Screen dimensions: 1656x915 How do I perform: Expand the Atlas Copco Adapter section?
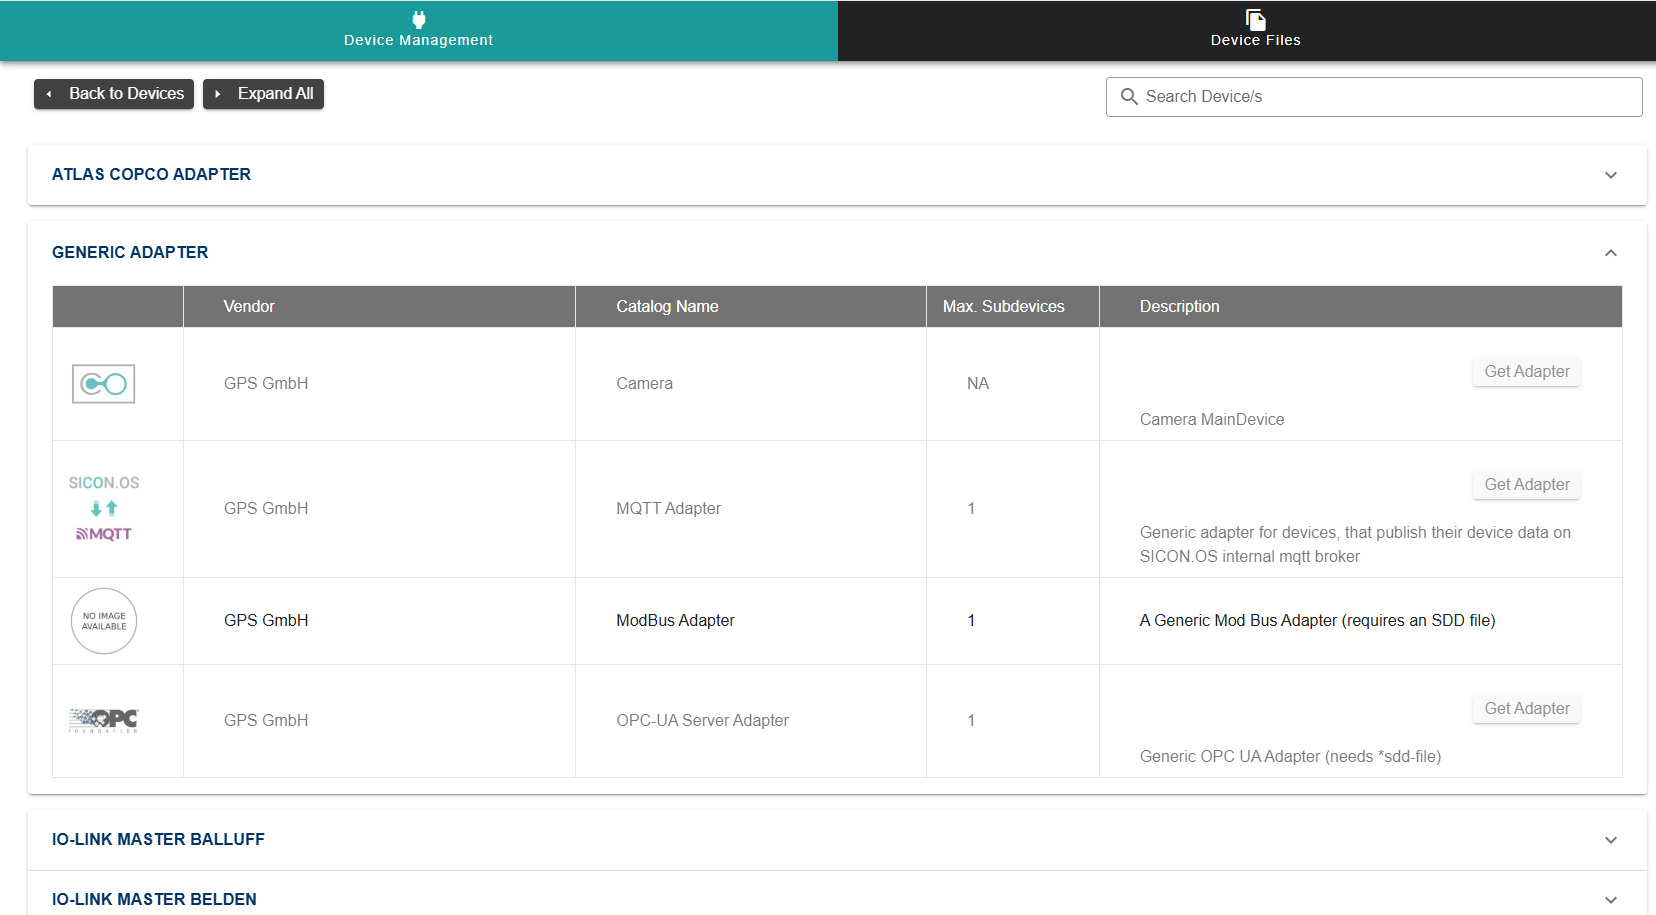[1610, 175]
